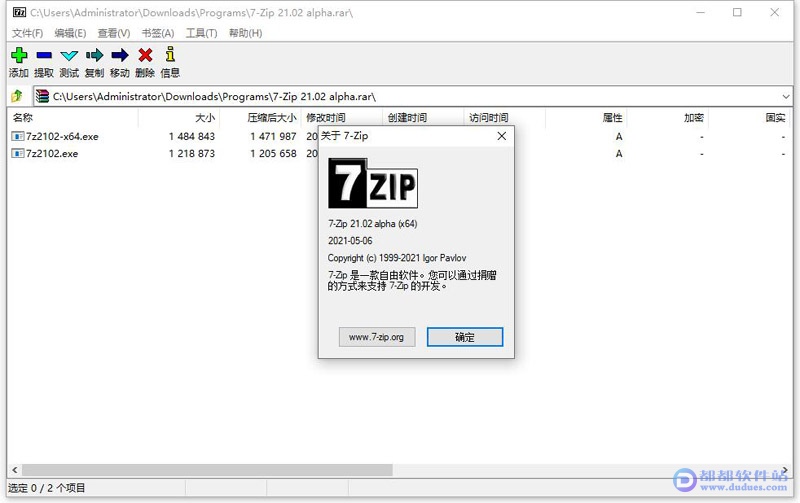800x503 pixels.
Task: Click the Move (移动) blue arrow icon
Action: tap(120, 55)
